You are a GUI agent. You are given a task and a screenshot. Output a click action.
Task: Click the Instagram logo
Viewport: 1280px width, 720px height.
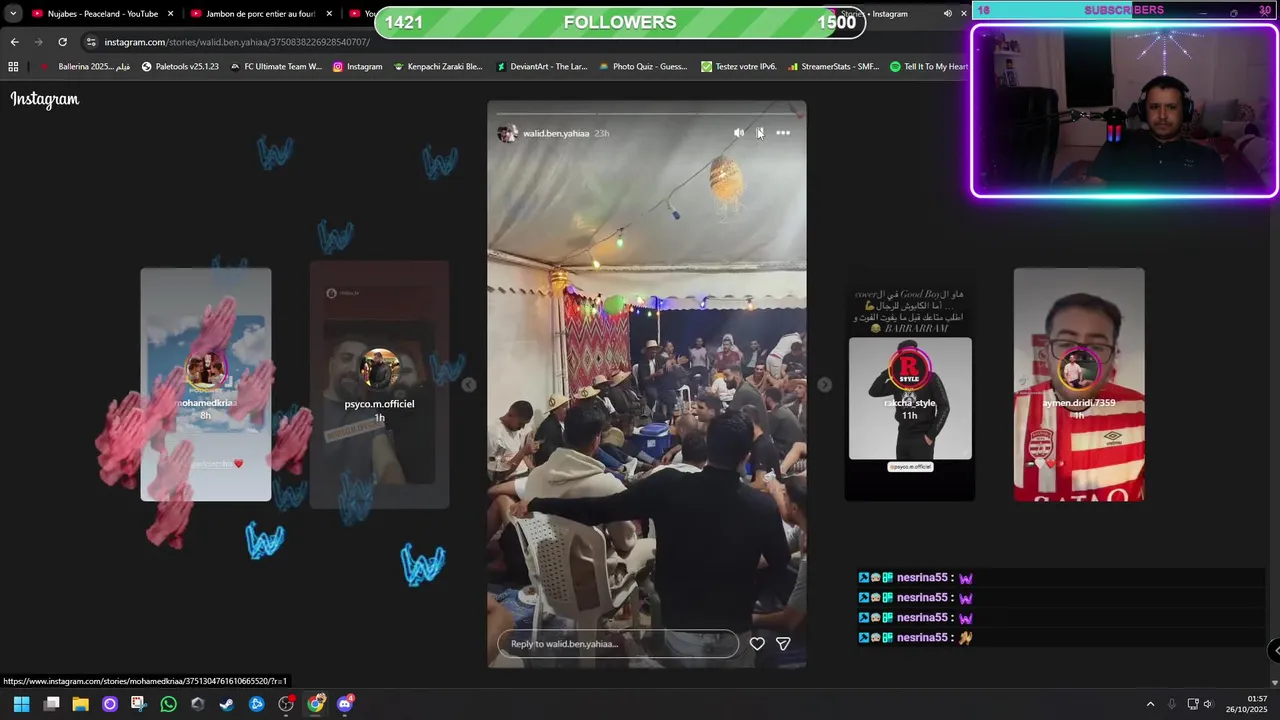pos(45,99)
